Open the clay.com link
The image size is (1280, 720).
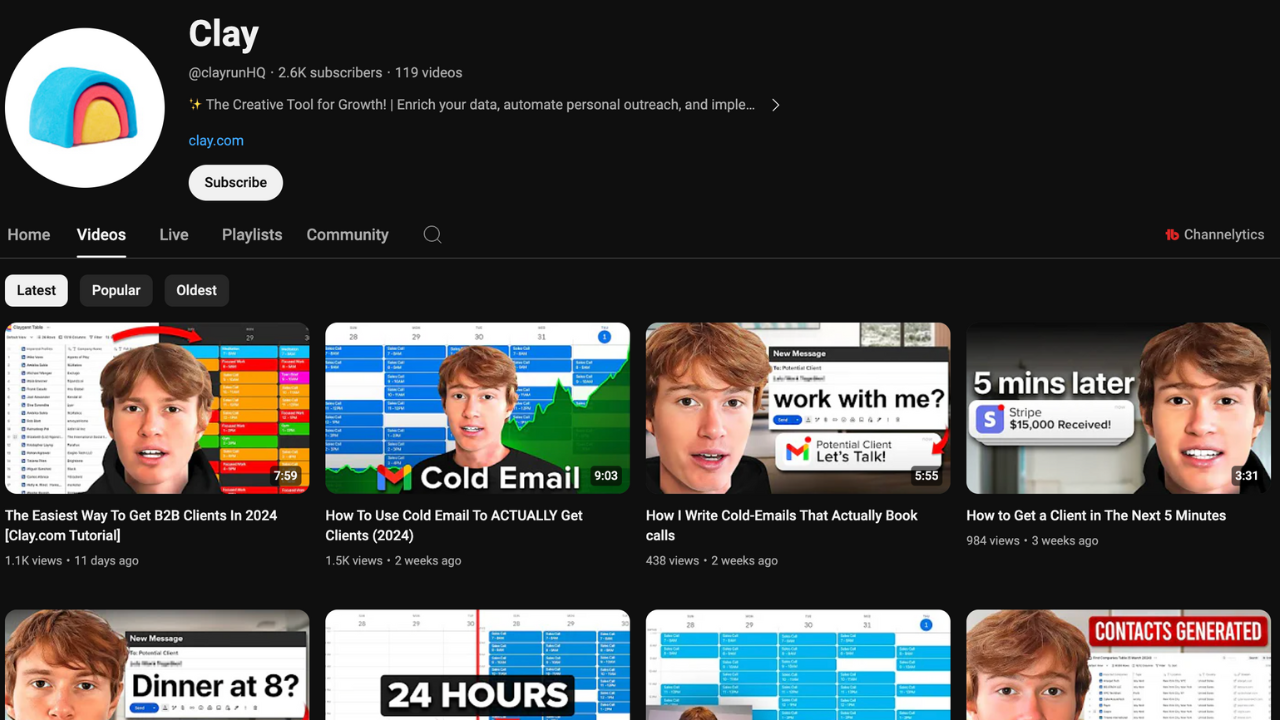(216, 141)
